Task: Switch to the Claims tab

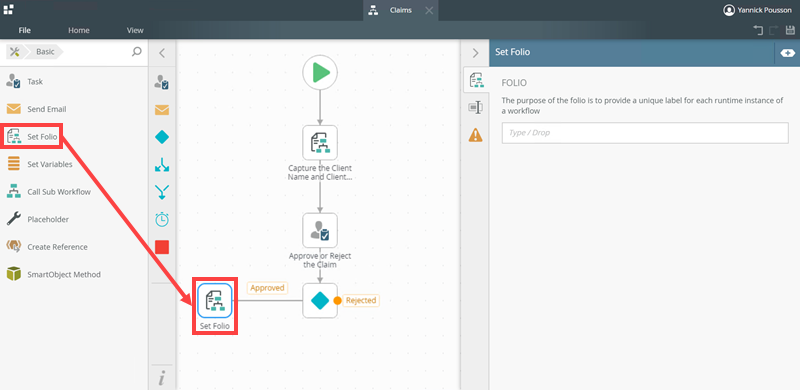Action: tap(401, 10)
